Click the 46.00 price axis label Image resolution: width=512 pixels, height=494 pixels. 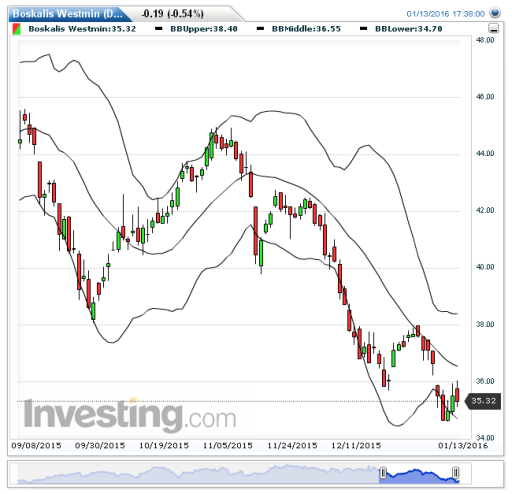coord(485,97)
